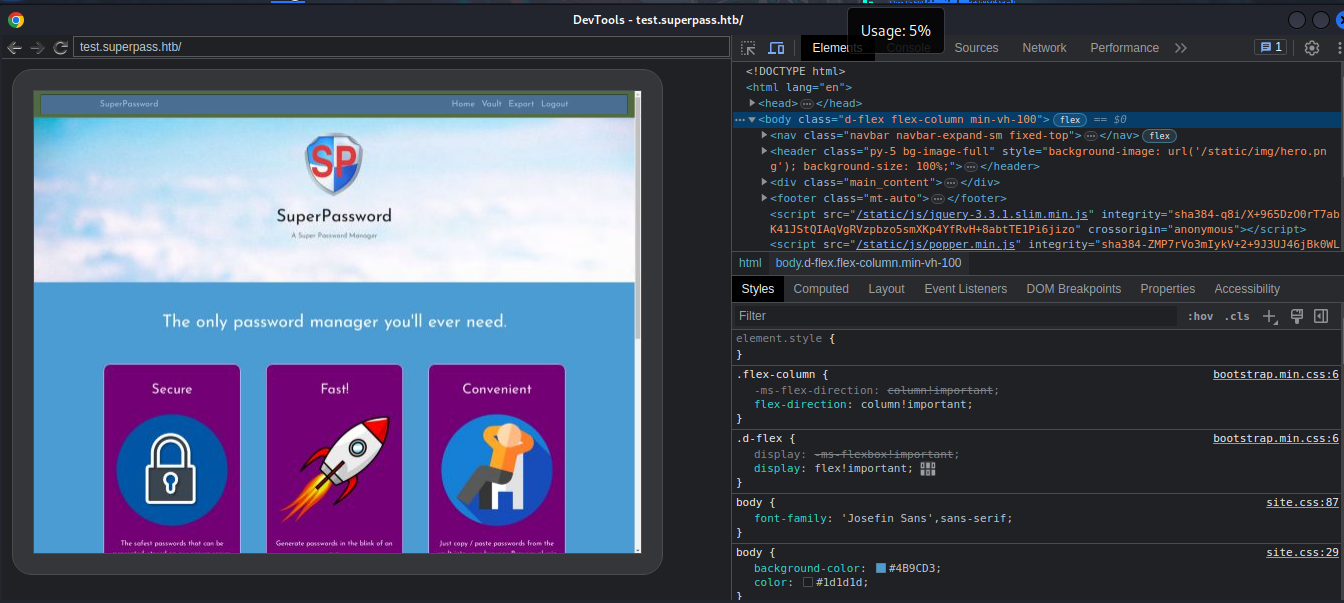1344x603 pixels.
Task: Expand the head element node
Action: pos(753,103)
